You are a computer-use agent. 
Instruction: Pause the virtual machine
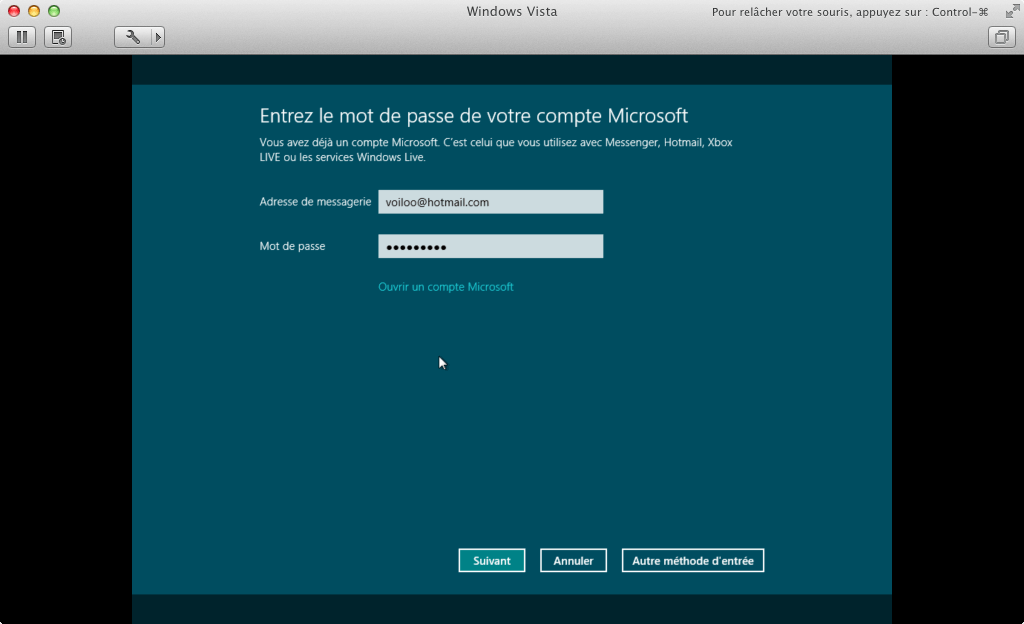point(22,37)
